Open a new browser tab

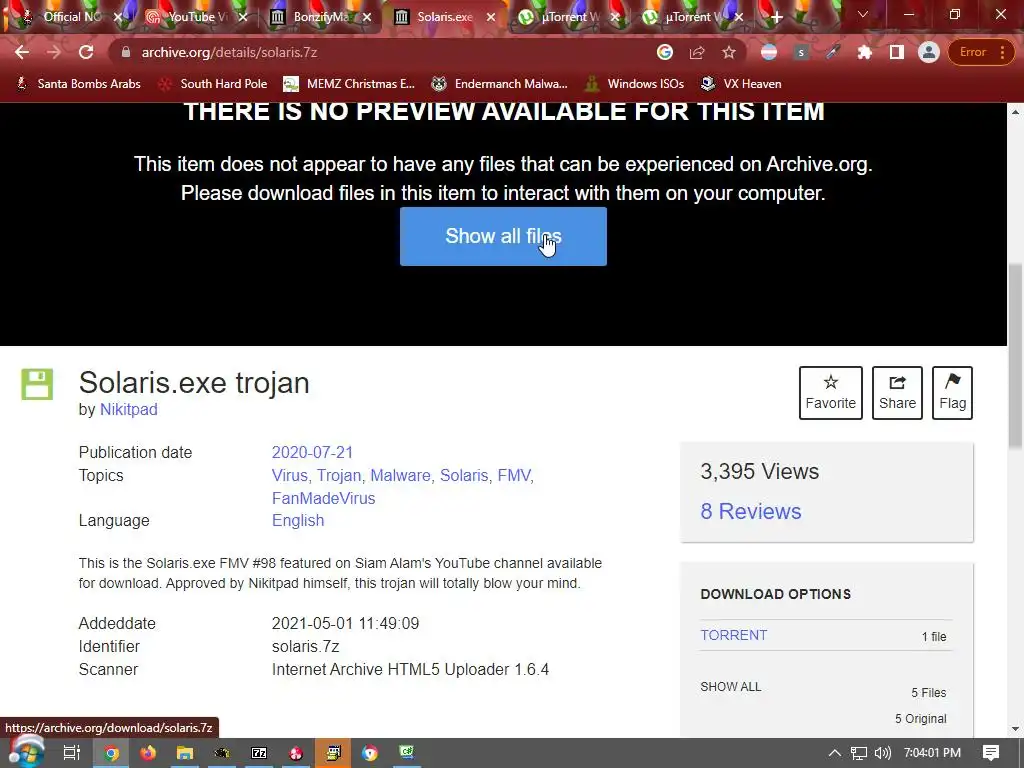(x=776, y=17)
